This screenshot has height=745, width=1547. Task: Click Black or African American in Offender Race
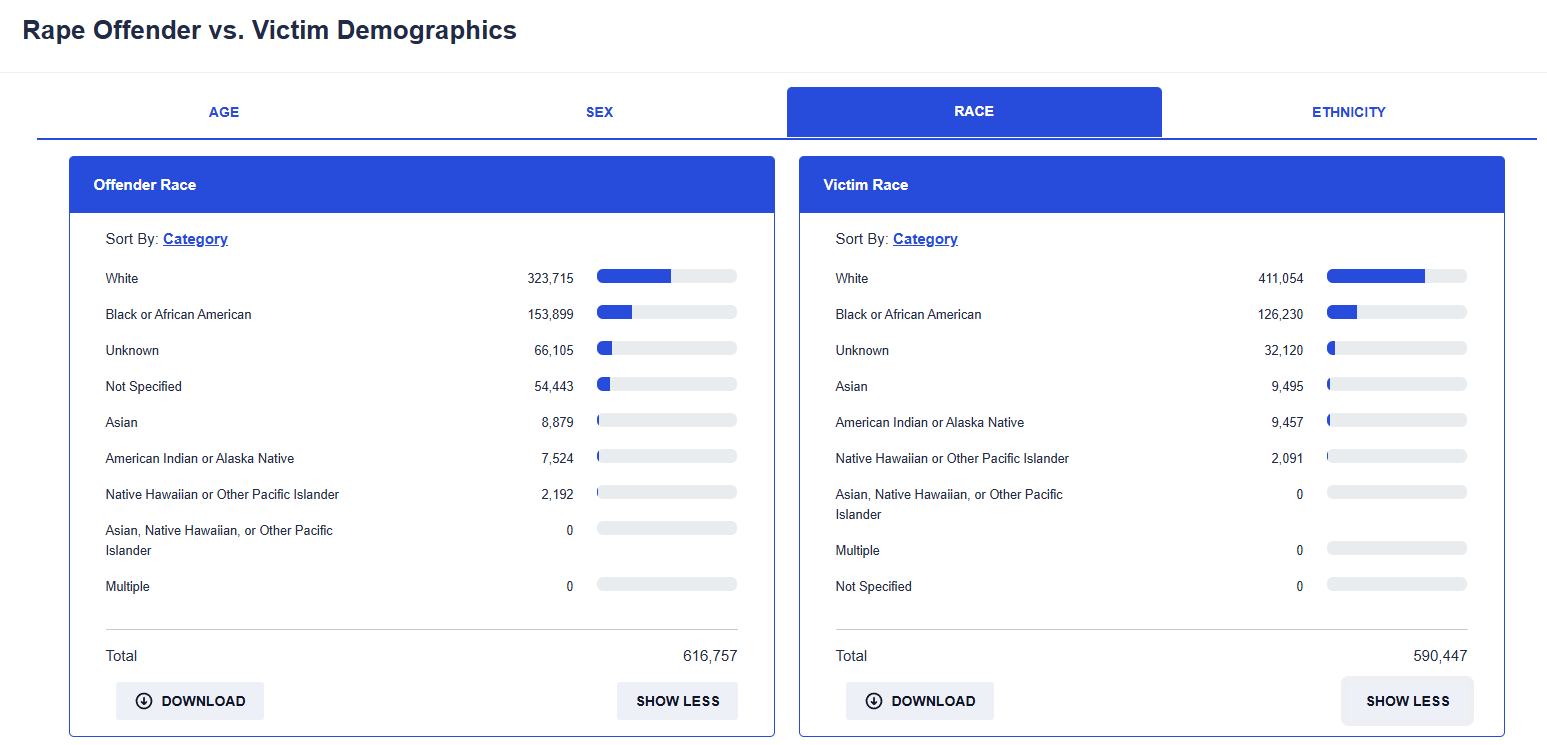tap(179, 314)
